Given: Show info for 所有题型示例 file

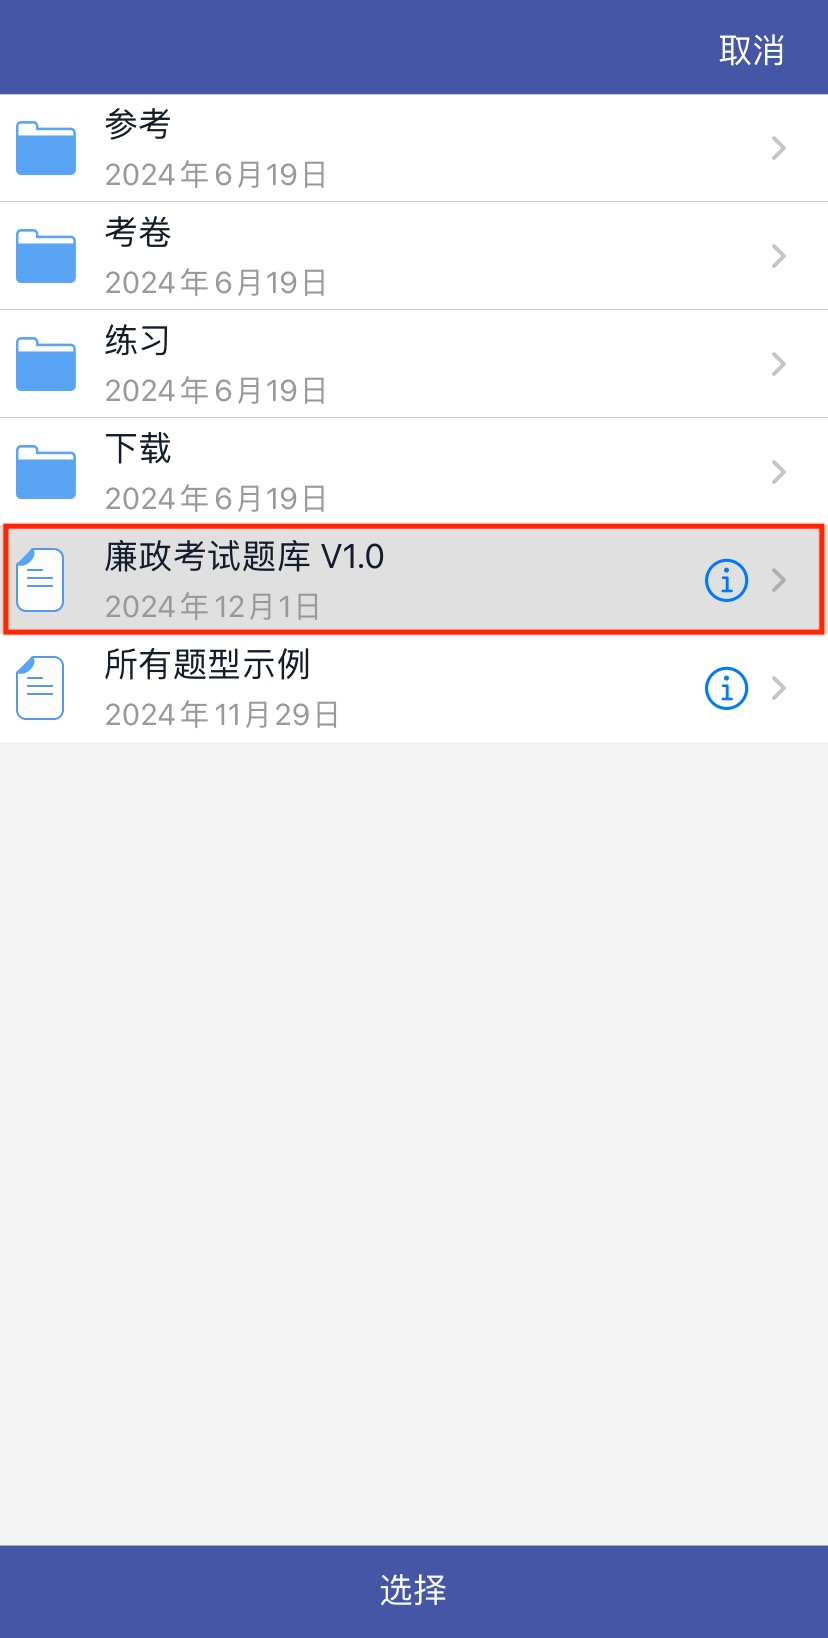Looking at the screenshot, I should coord(727,688).
